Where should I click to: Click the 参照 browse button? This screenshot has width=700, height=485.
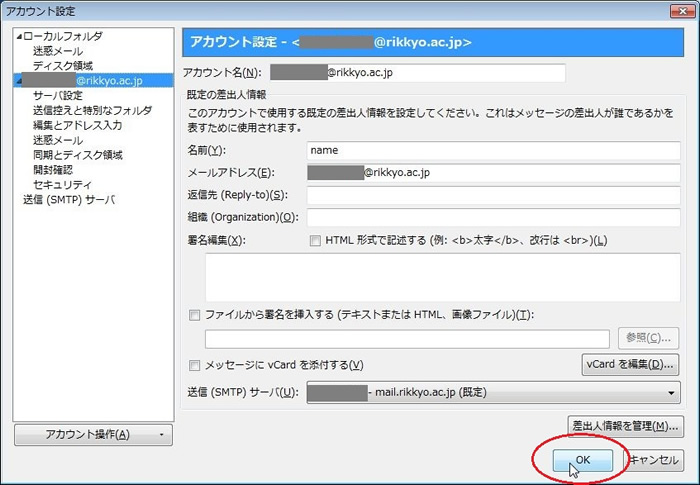648,338
